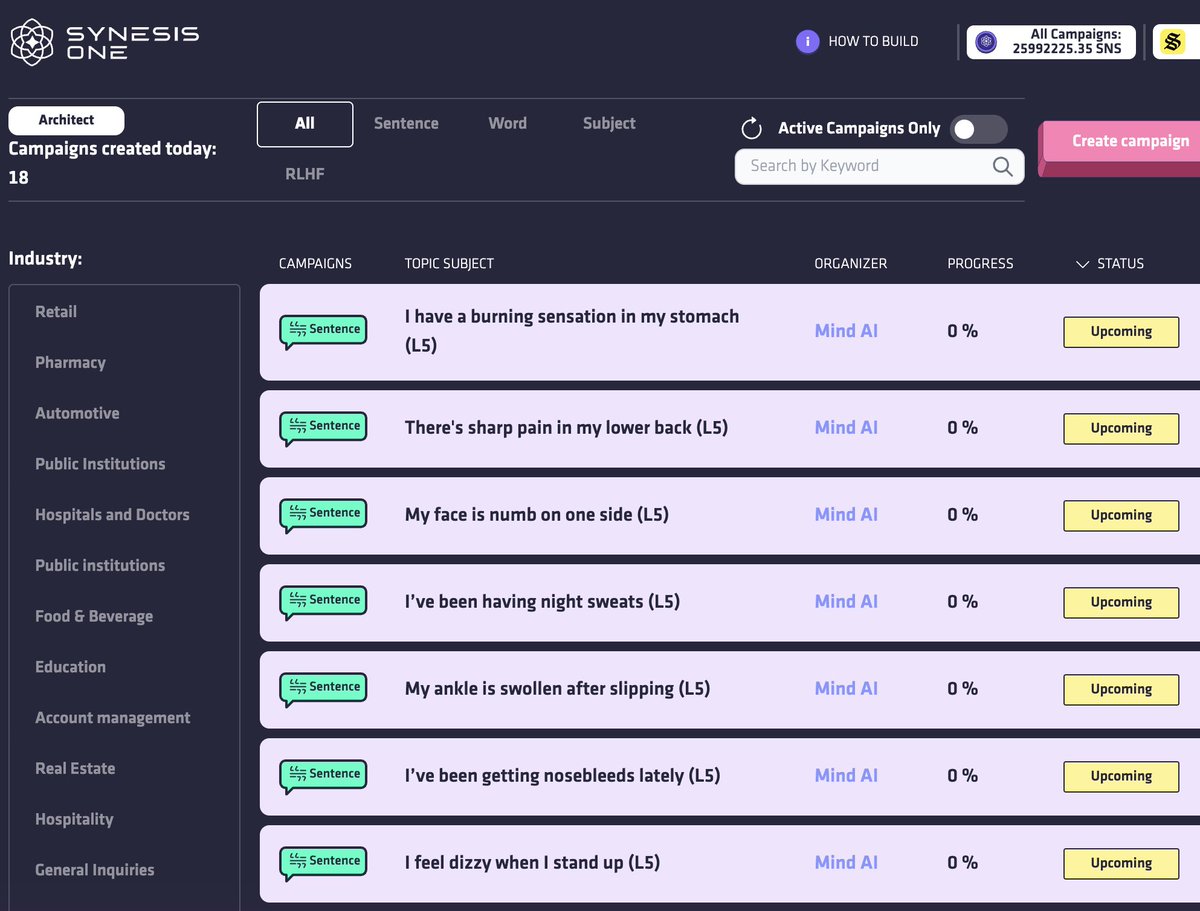Click the Synesis One logo icon
The width and height of the screenshot is (1200, 911).
click(30, 41)
